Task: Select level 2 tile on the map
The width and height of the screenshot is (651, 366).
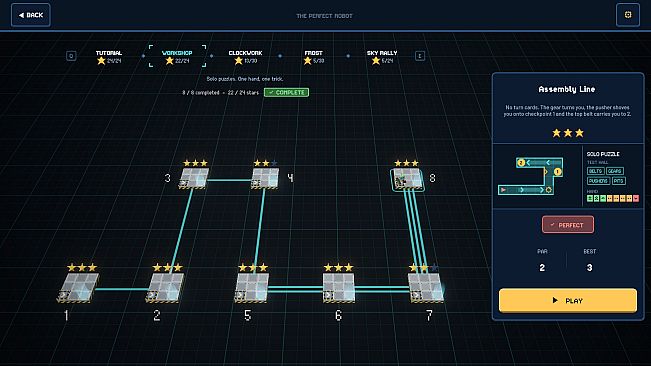Action: pos(165,287)
